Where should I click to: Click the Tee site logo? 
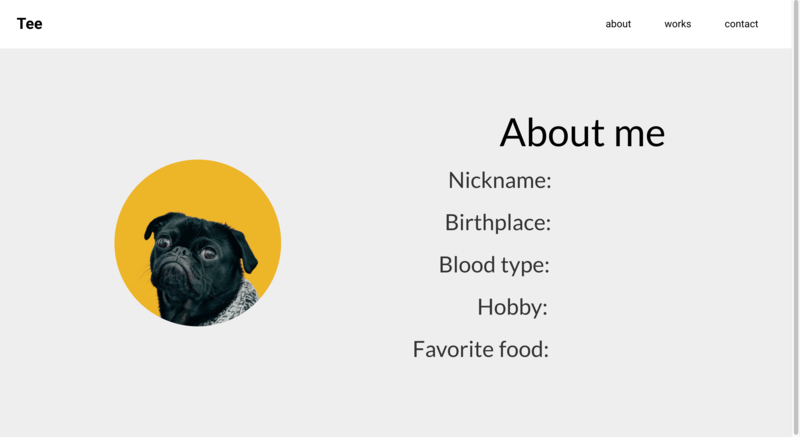(30, 24)
